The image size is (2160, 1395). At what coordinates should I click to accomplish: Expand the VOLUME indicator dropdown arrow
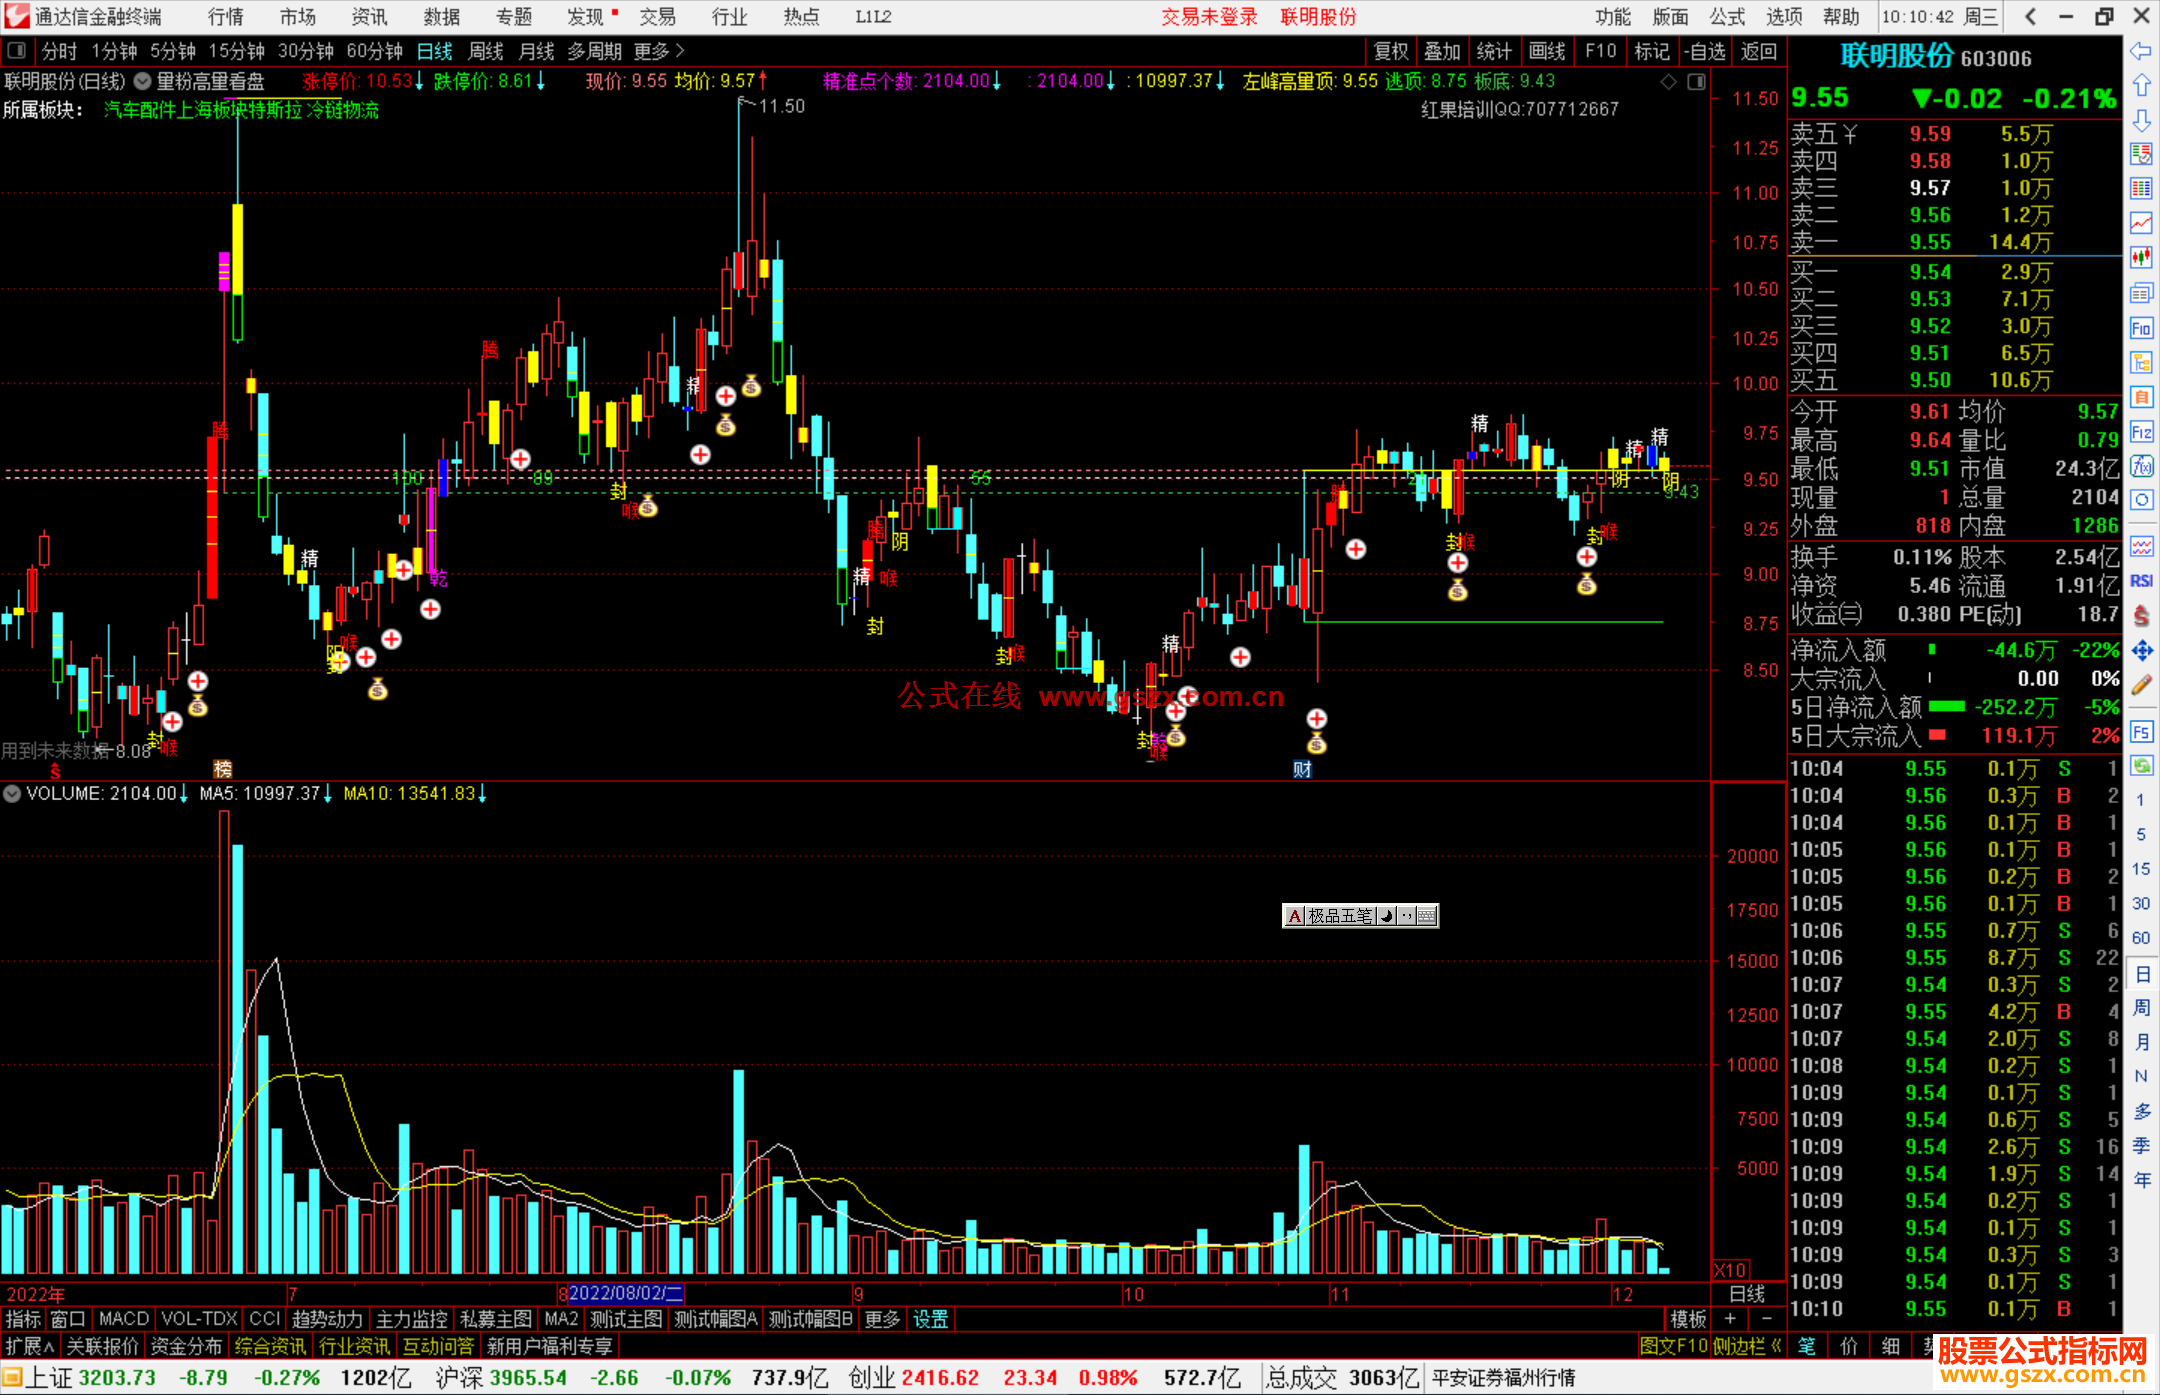click(12, 794)
